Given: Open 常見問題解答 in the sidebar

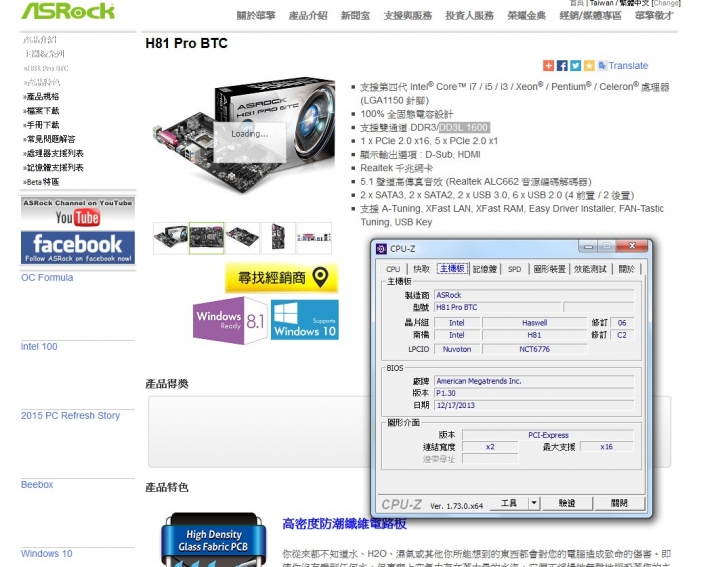Looking at the screenshot, I should point(49,139).
